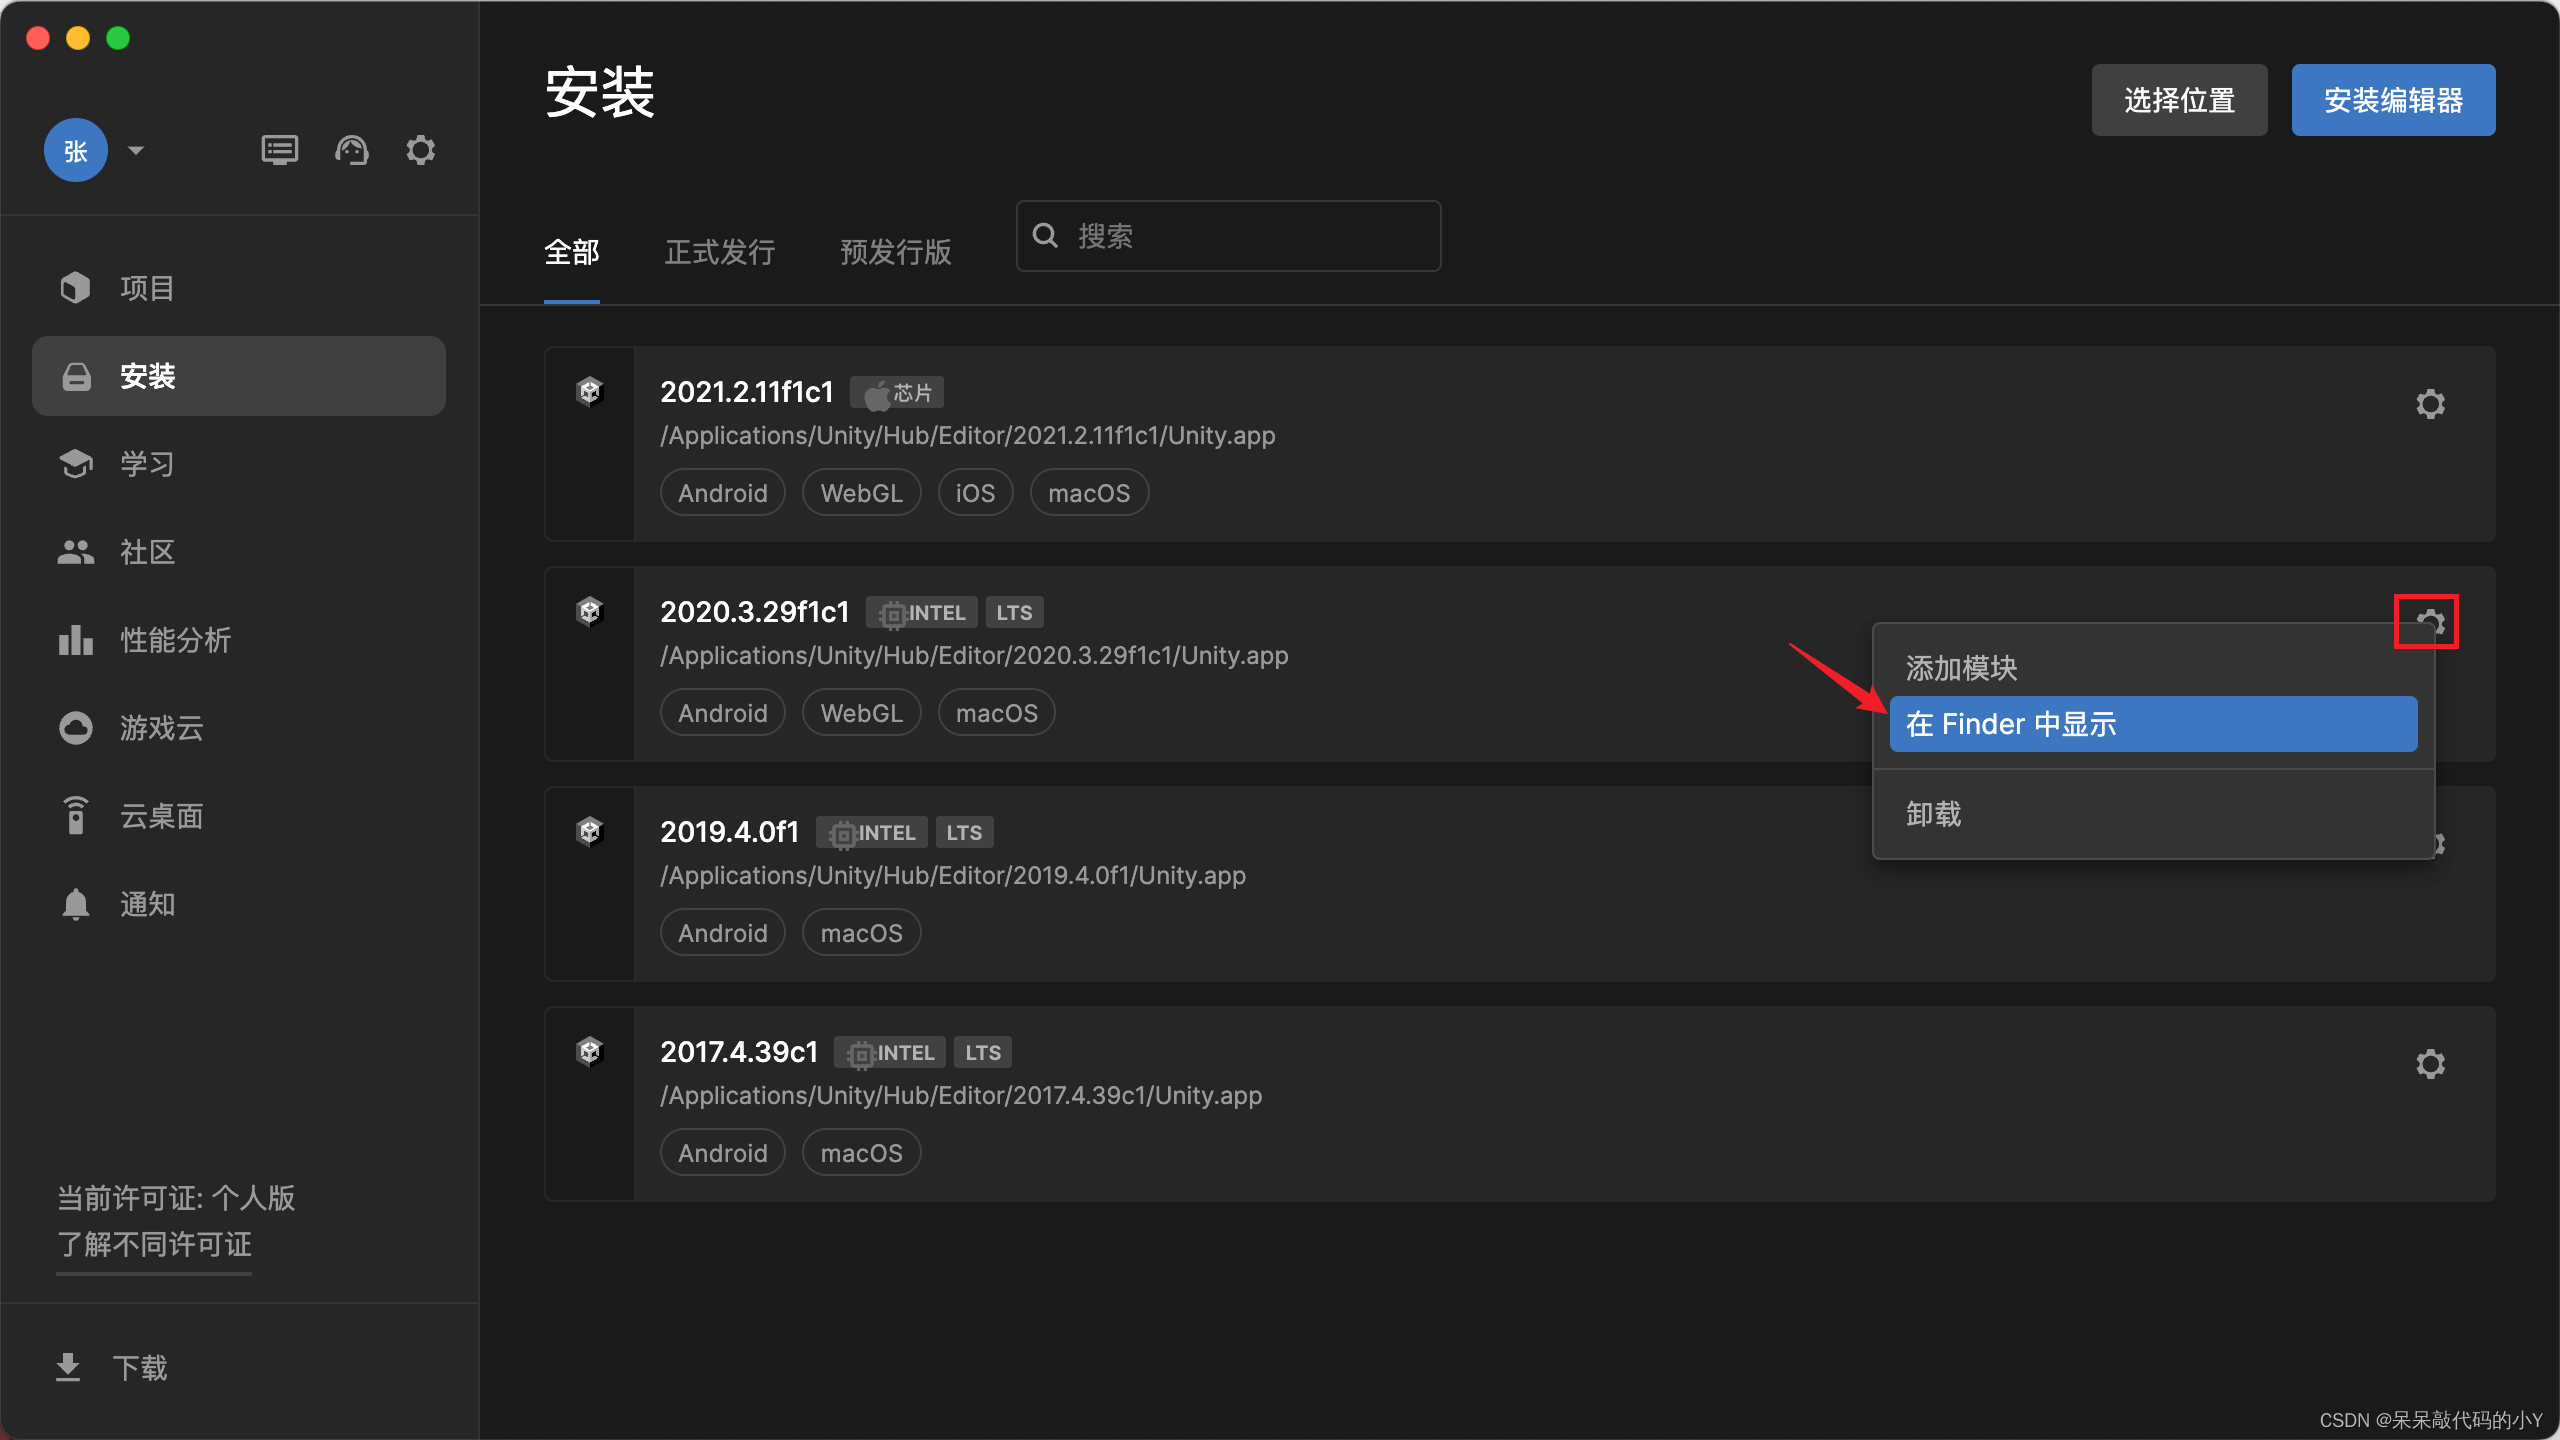Screen dimensions: 2560x1440
Task: Choose 添加模块 from the context menu
Action: click(x=2153, y=668)
